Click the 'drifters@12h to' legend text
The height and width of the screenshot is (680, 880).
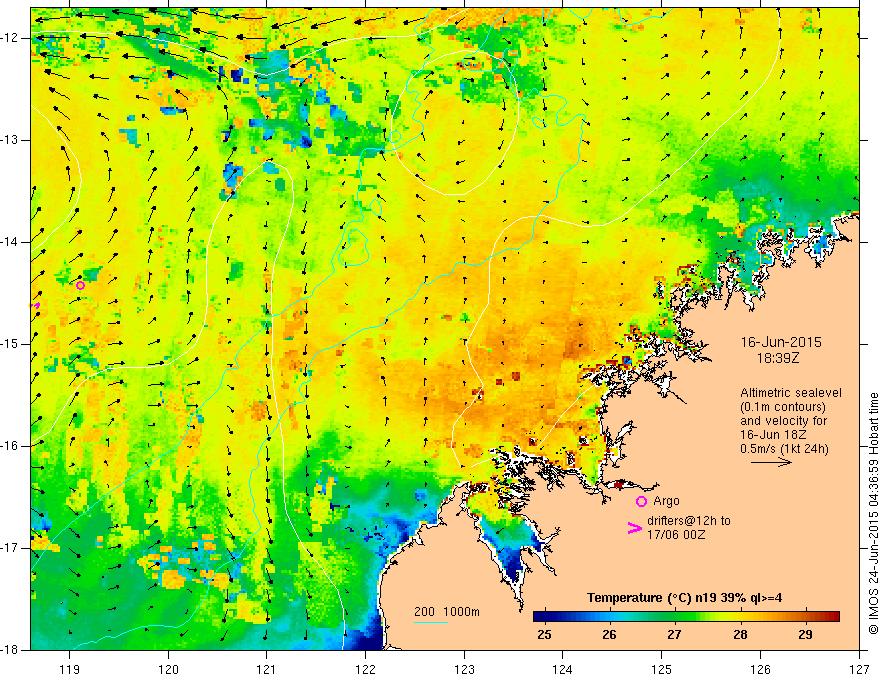tap(689, 521)
